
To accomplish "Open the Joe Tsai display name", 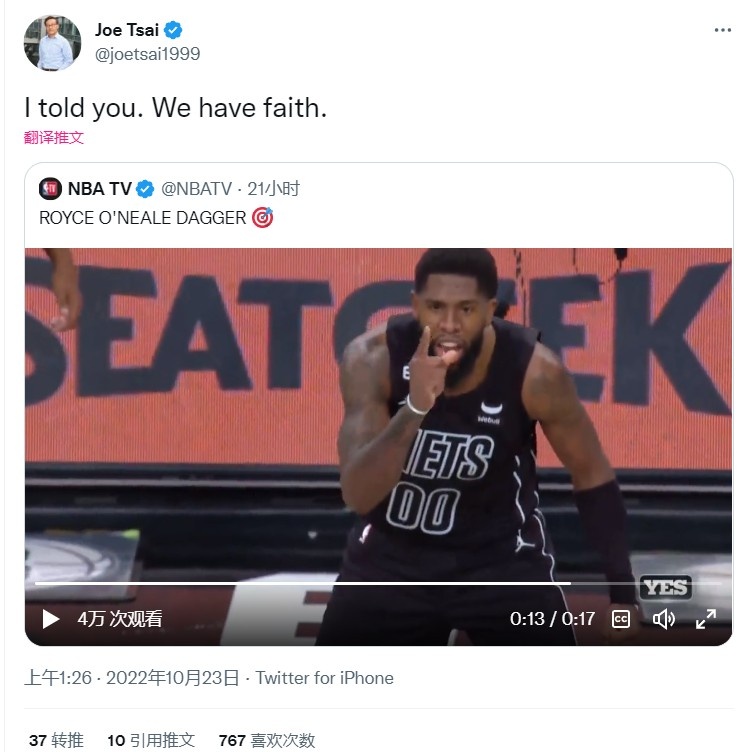I will coord(127,30).
